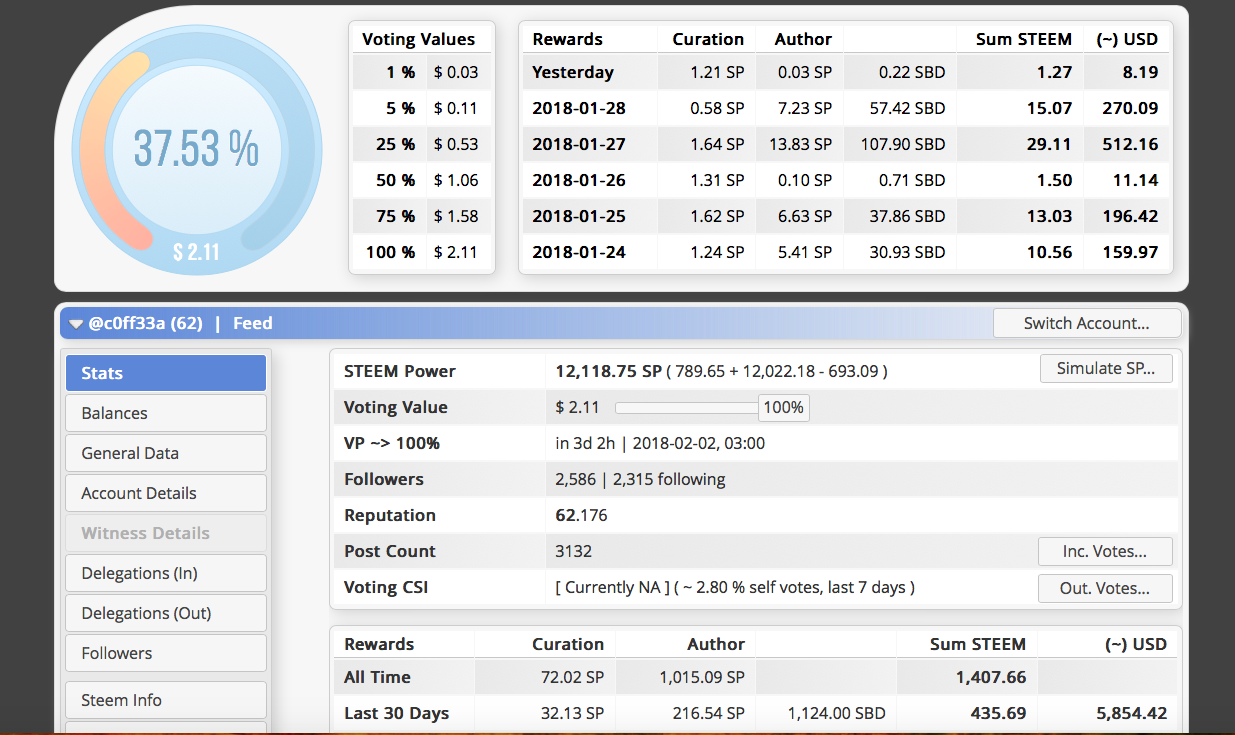This screenshot has height=735, width=1235.
Task: Click the 37.53 % voting power gauge
Action: 196,149
